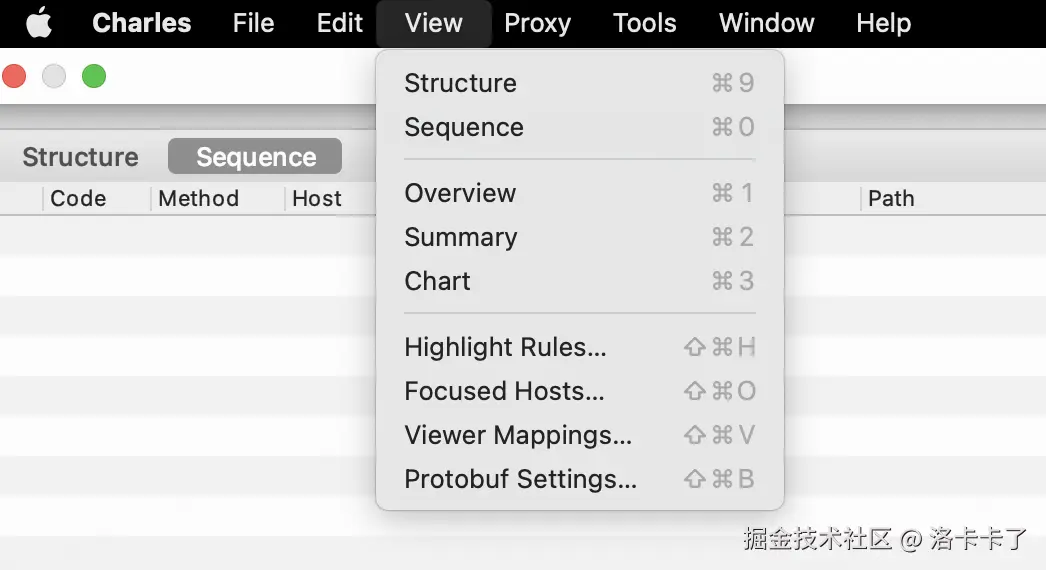Open the Proxy menu
The width and height of the screenshot is (1046, 570).
[538, 23]
